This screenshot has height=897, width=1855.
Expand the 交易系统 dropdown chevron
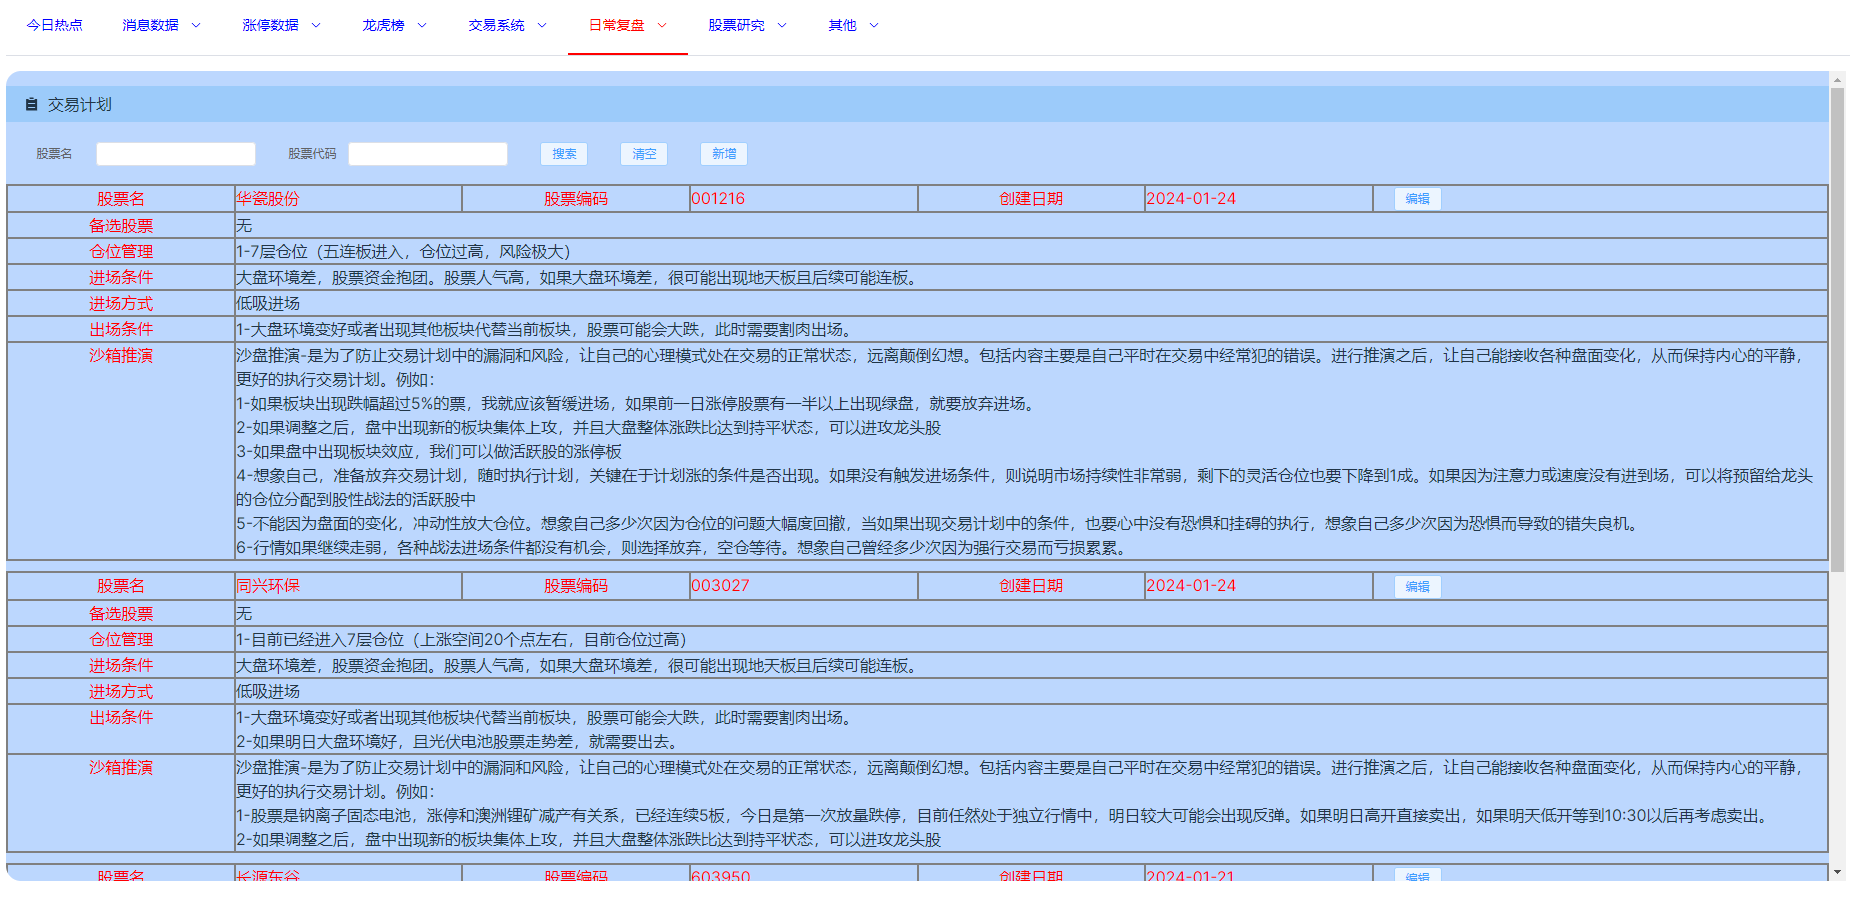click(542, 25)
